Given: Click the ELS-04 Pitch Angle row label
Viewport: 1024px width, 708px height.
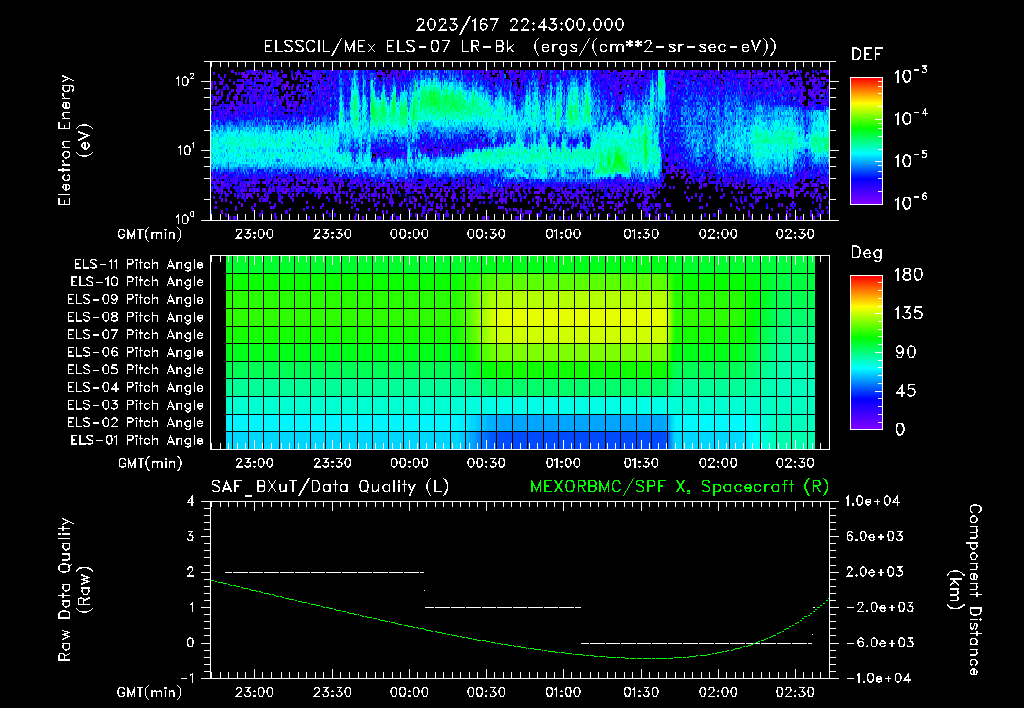Looking at the screenshot, I should point(136,388).
